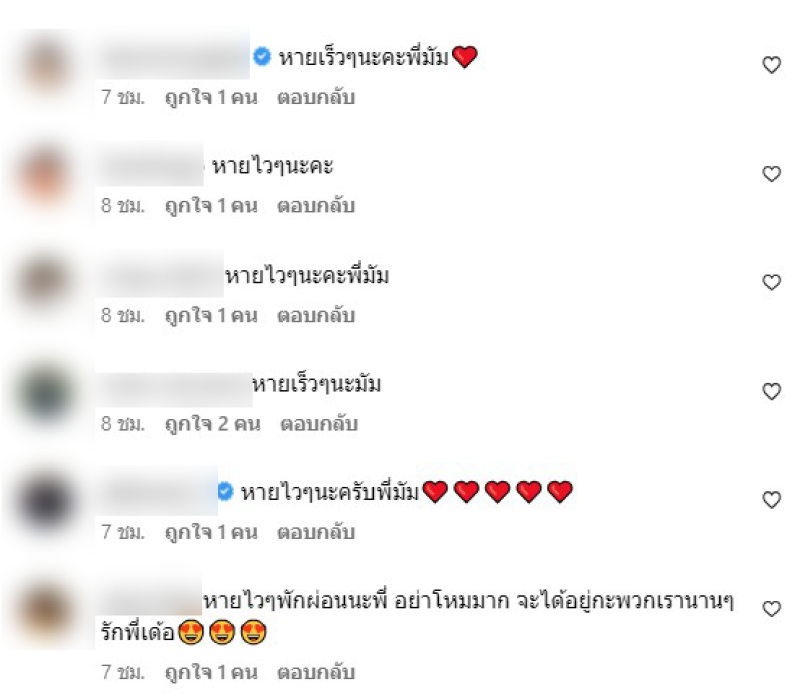Open the first commenter's profile picture

click(46, 66)
